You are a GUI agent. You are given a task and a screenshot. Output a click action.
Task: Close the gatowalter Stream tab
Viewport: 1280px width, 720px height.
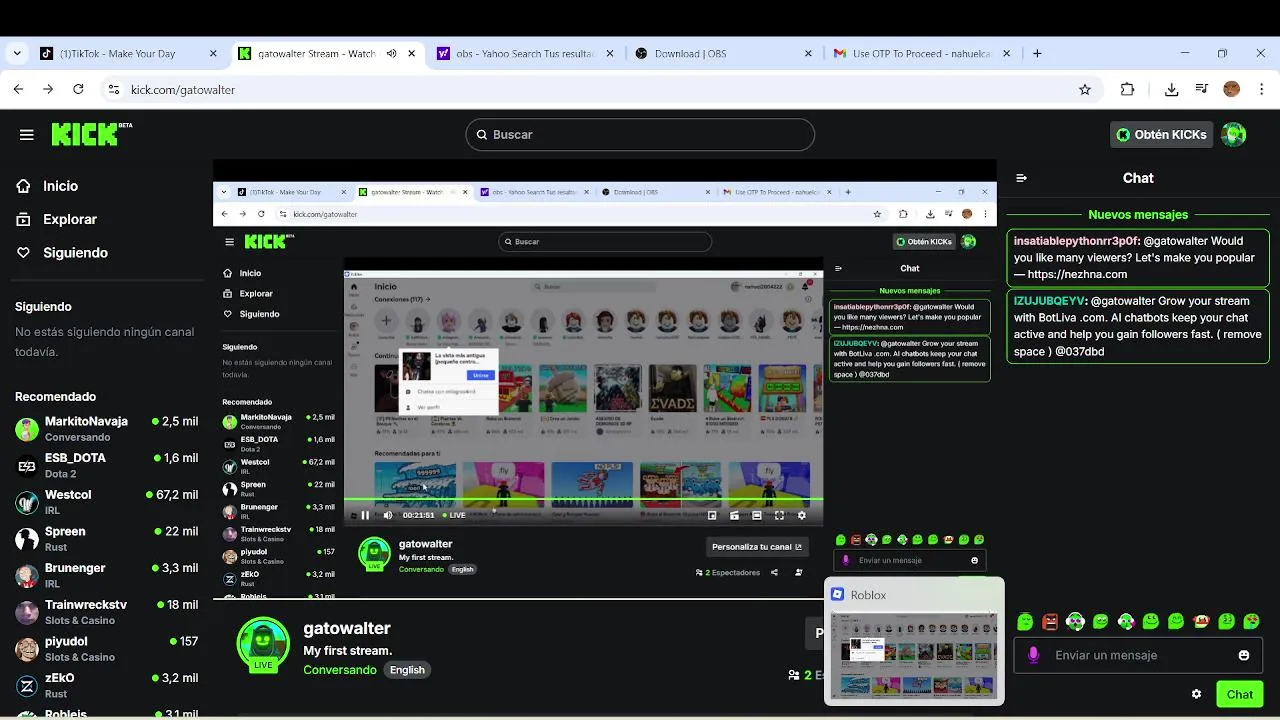[411, 54]
